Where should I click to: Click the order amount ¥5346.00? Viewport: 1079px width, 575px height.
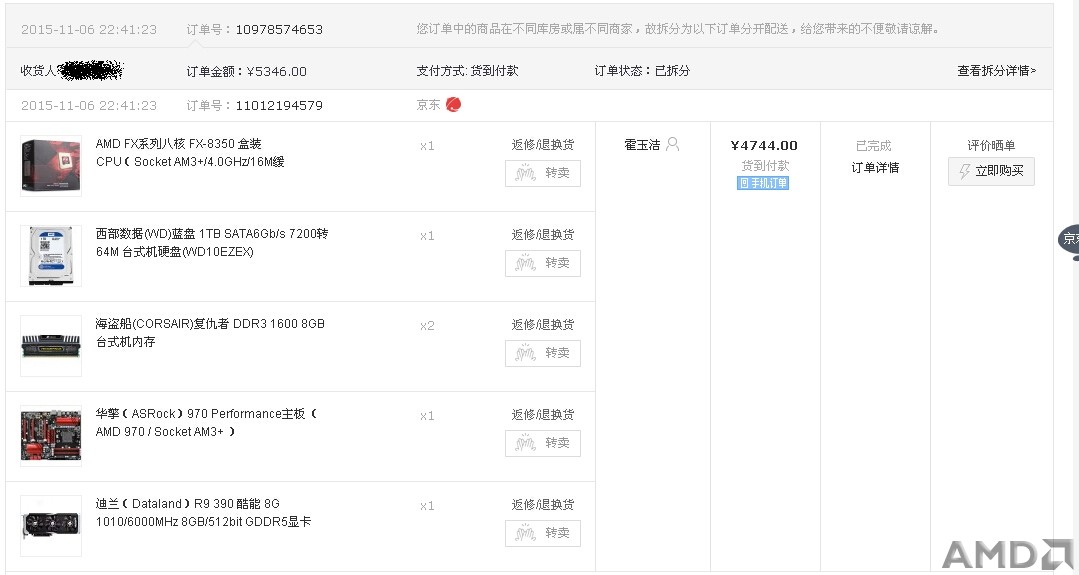click(x=277, y=72)
